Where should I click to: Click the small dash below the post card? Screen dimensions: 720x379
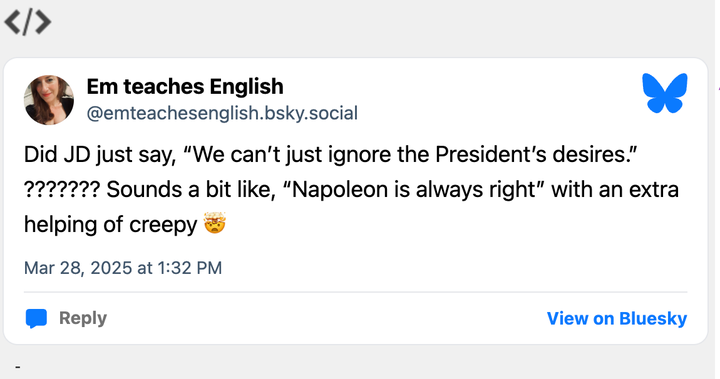17,367
